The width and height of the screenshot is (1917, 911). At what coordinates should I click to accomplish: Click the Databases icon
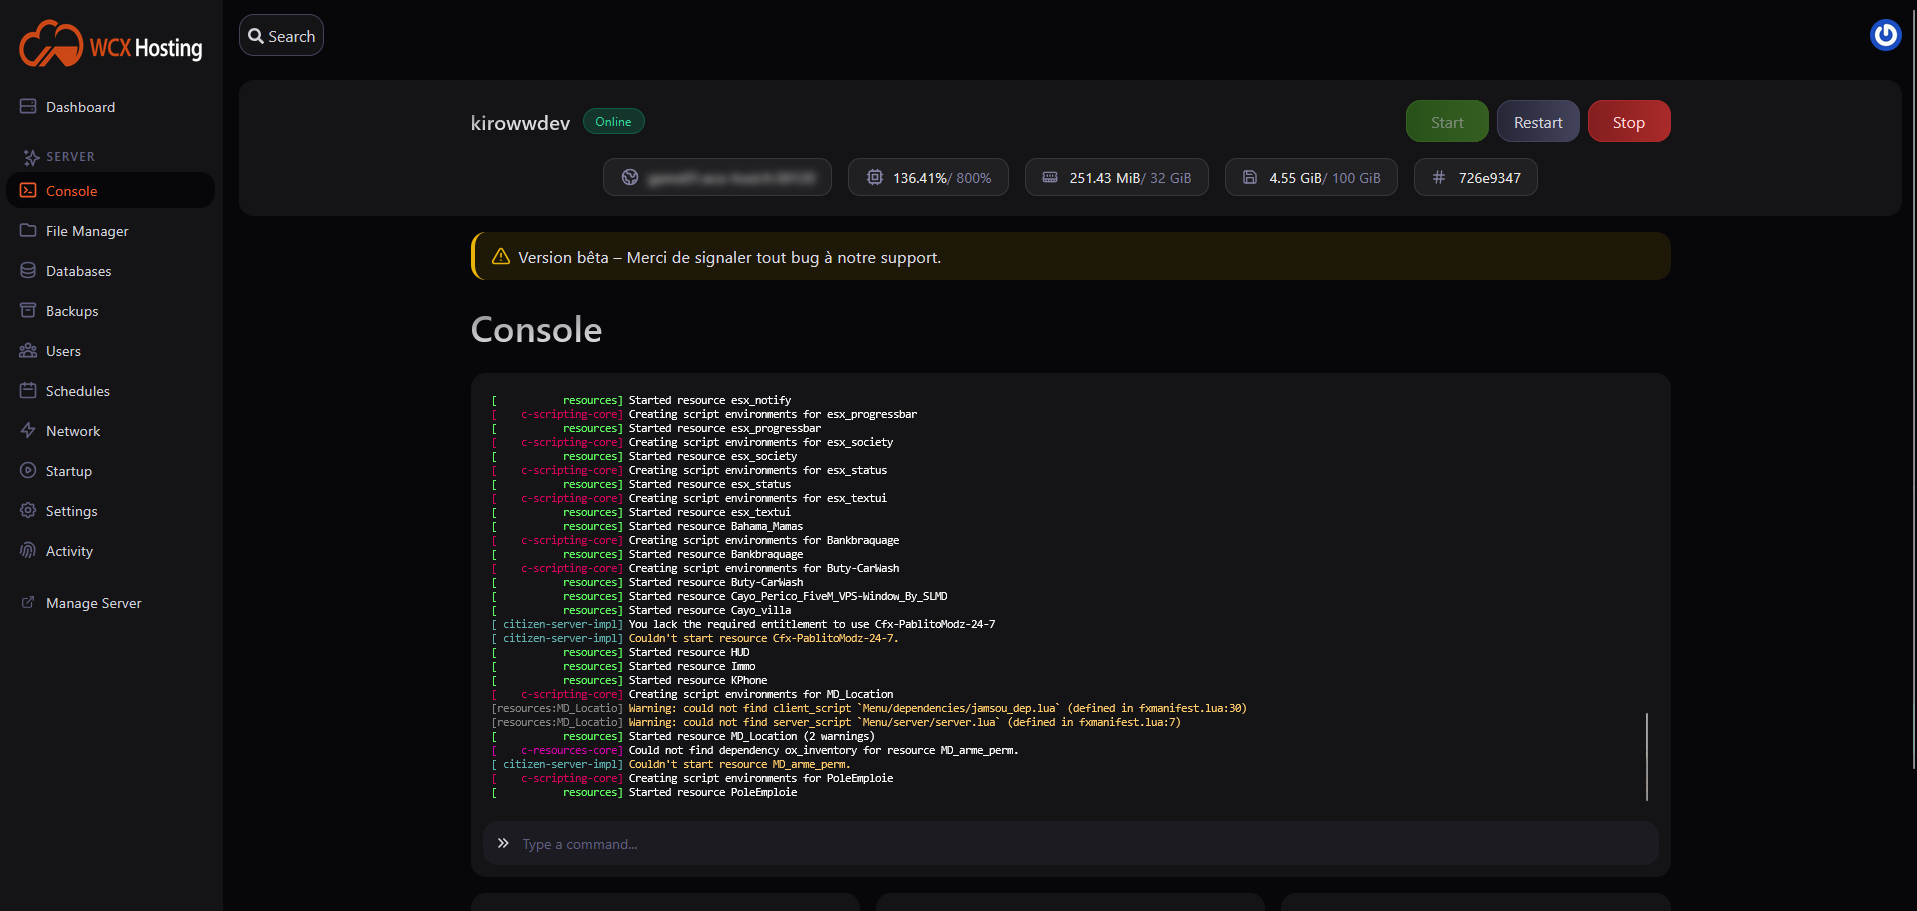pyautogui.click(x=28, y=270)
